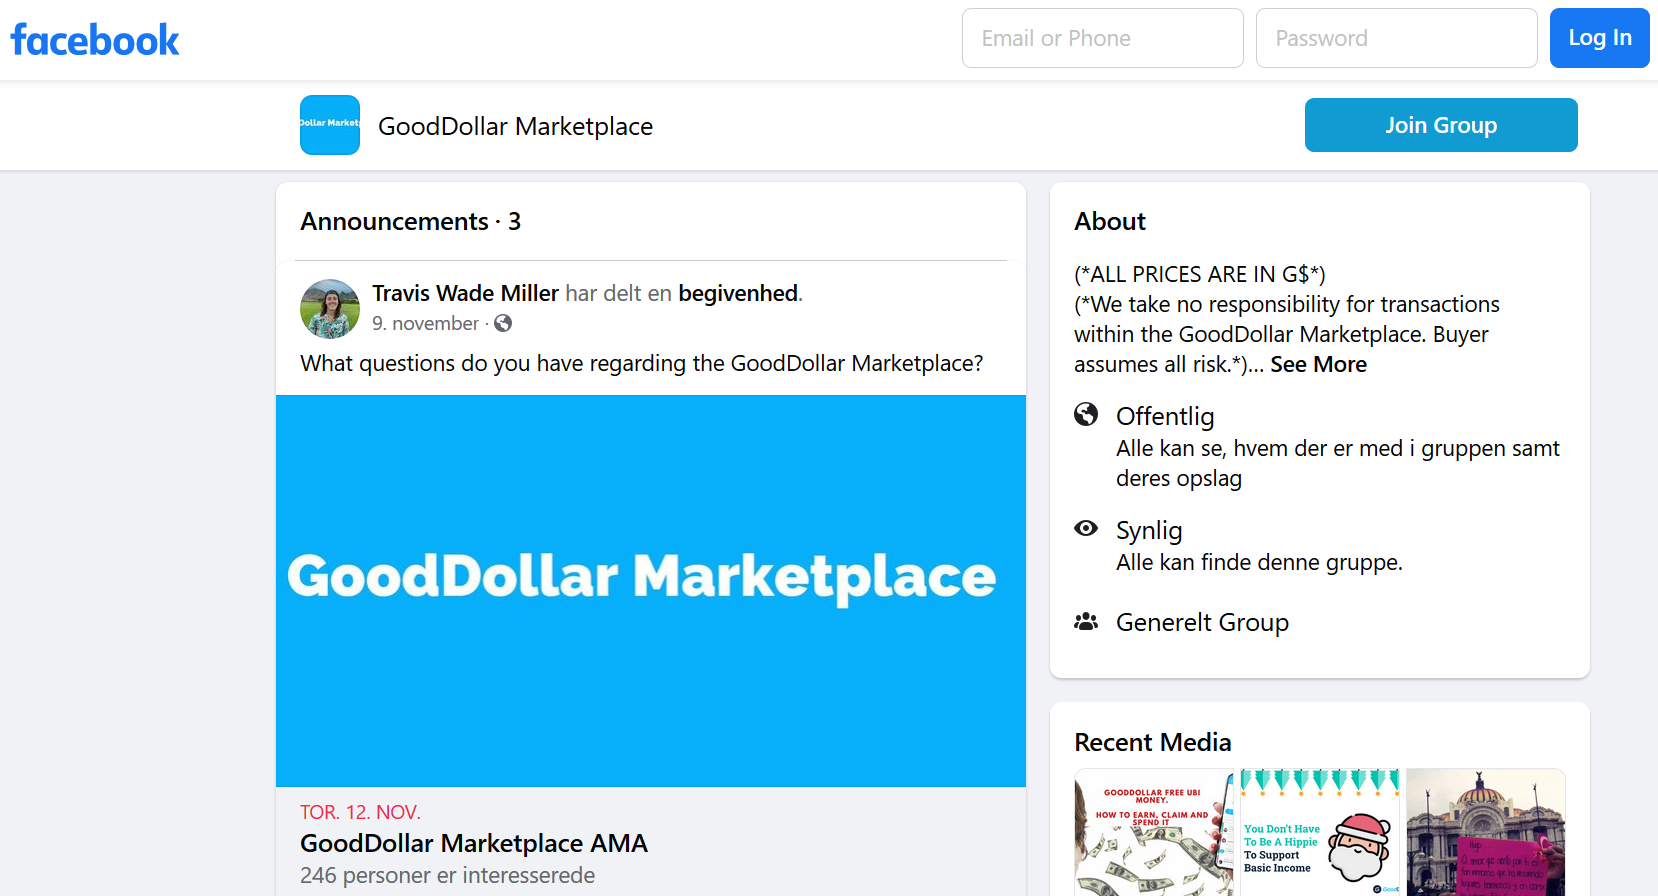Click the Log In button

(1600, 38)
